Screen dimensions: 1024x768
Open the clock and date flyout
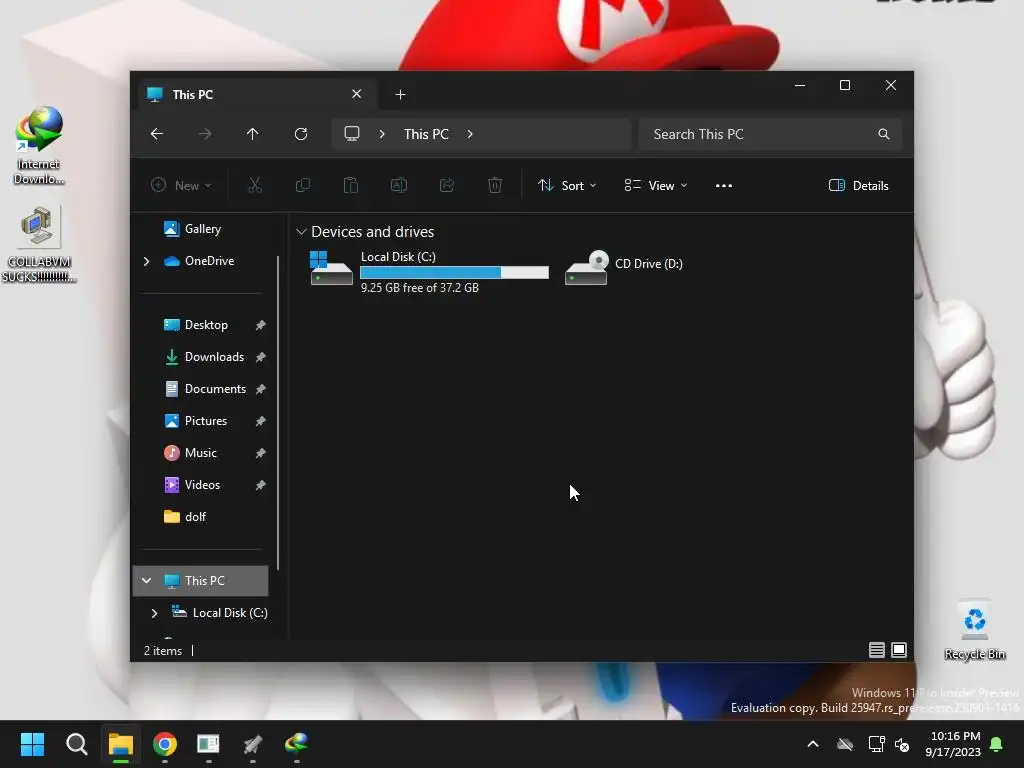click(953, 744)
